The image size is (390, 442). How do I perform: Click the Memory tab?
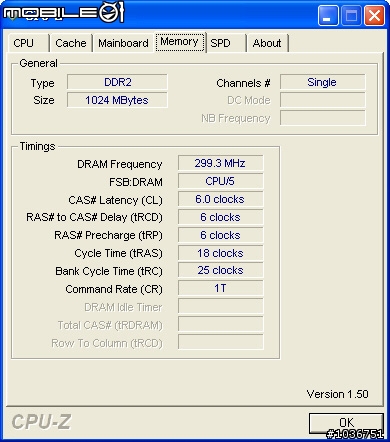[180, 42]
